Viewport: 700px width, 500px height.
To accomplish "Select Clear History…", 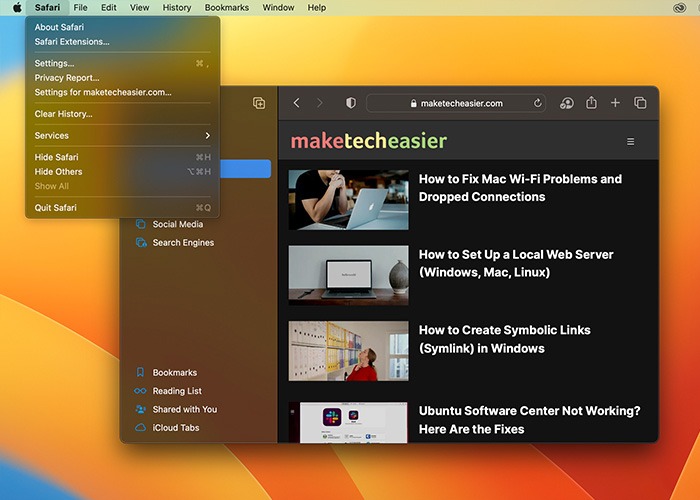I will click(122, 114).
